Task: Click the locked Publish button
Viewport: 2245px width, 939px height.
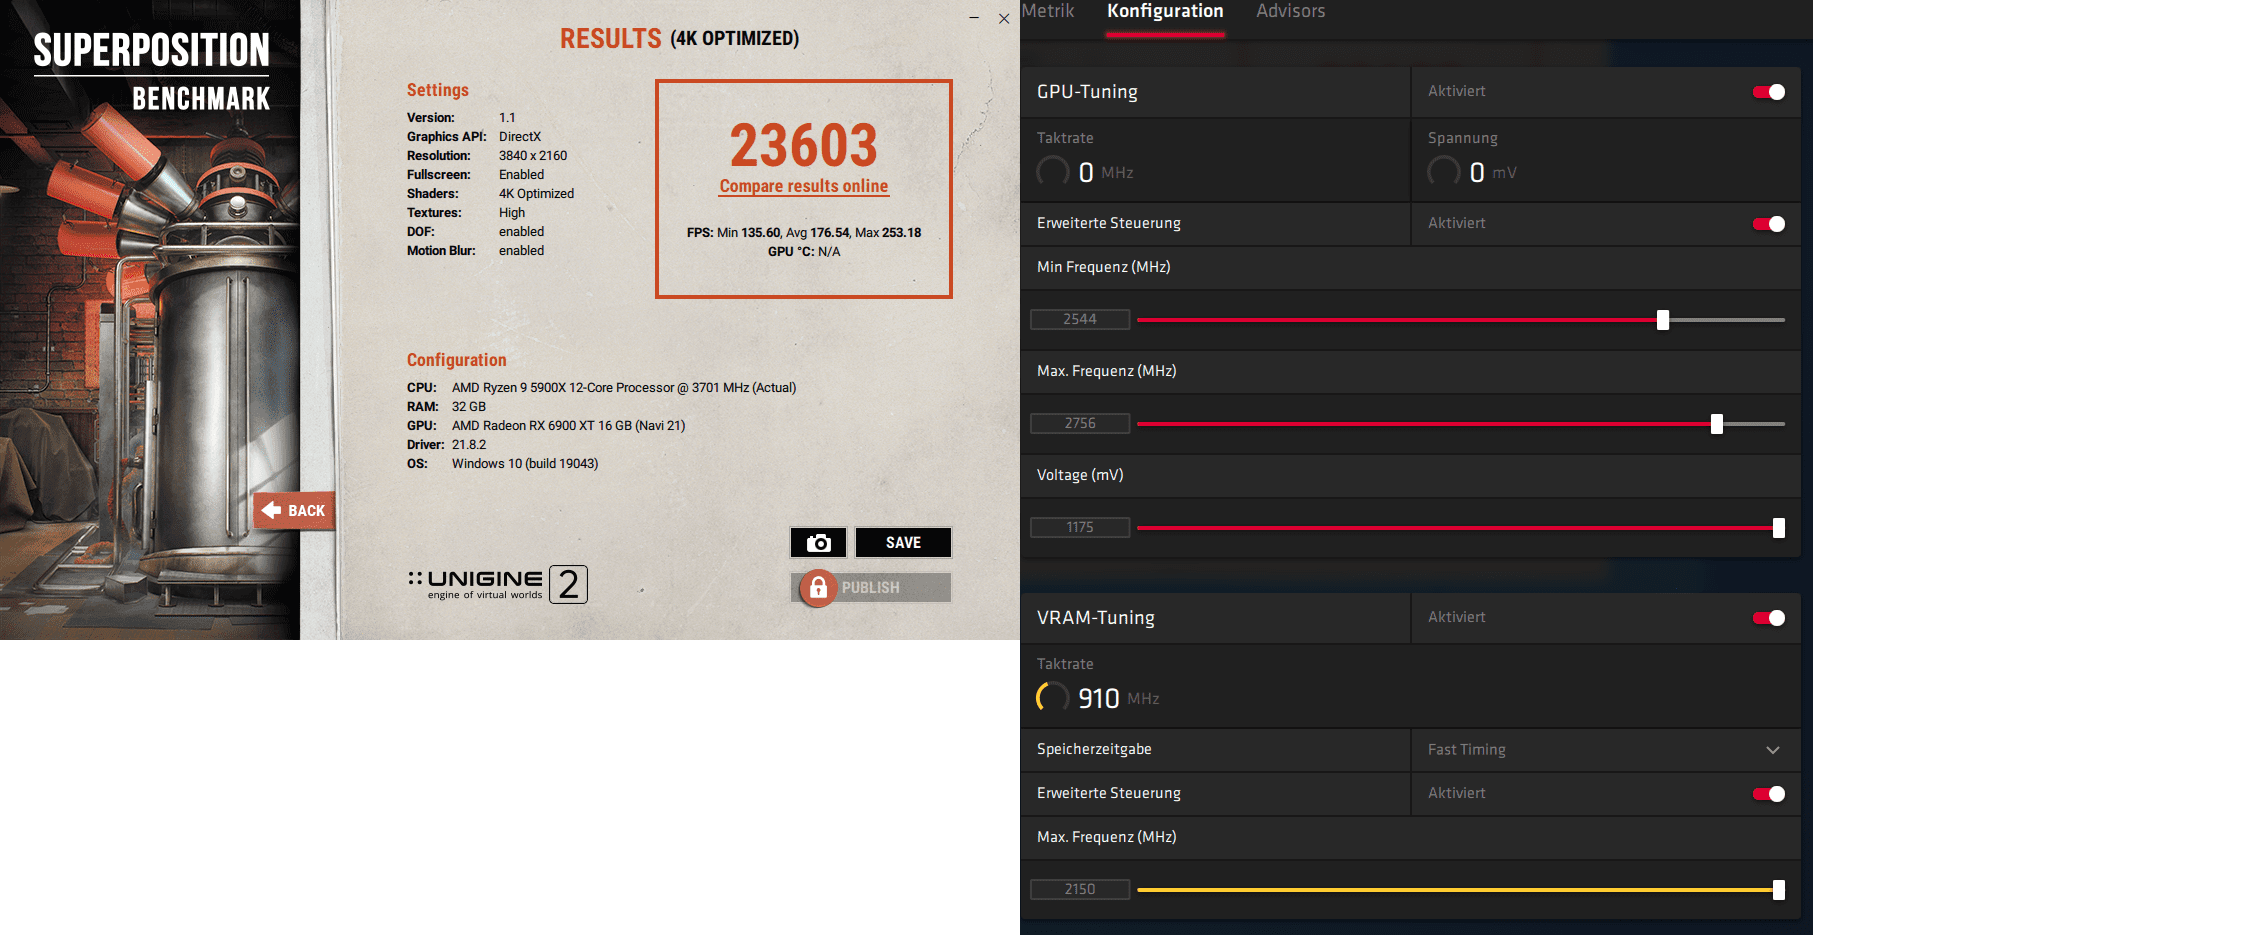Action: 871,588
